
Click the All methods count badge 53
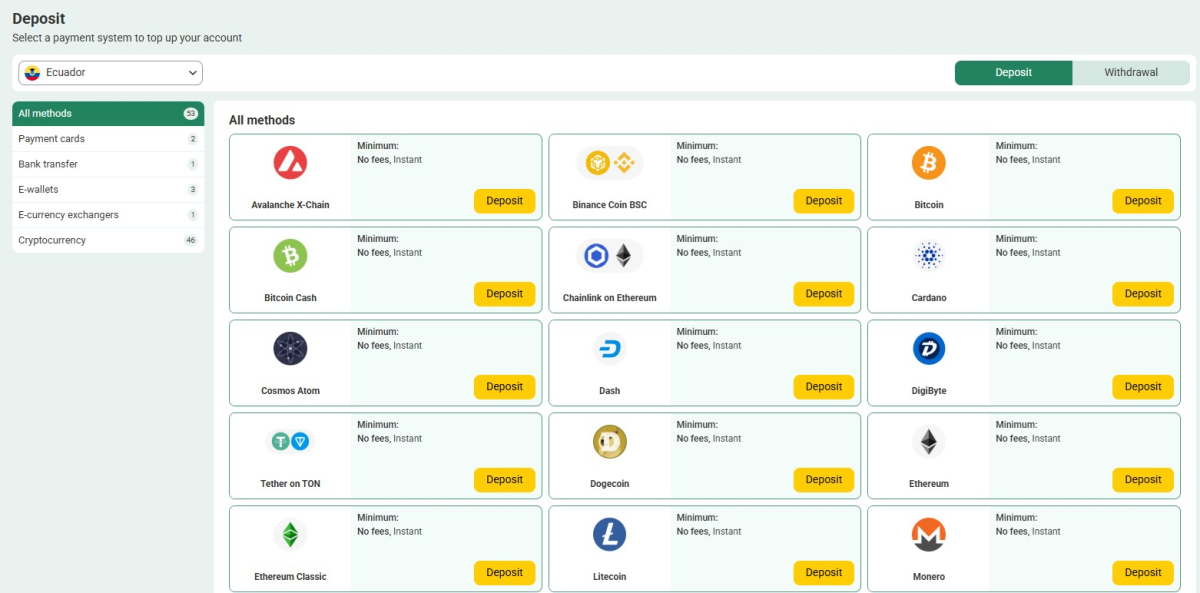coord(191,114)
